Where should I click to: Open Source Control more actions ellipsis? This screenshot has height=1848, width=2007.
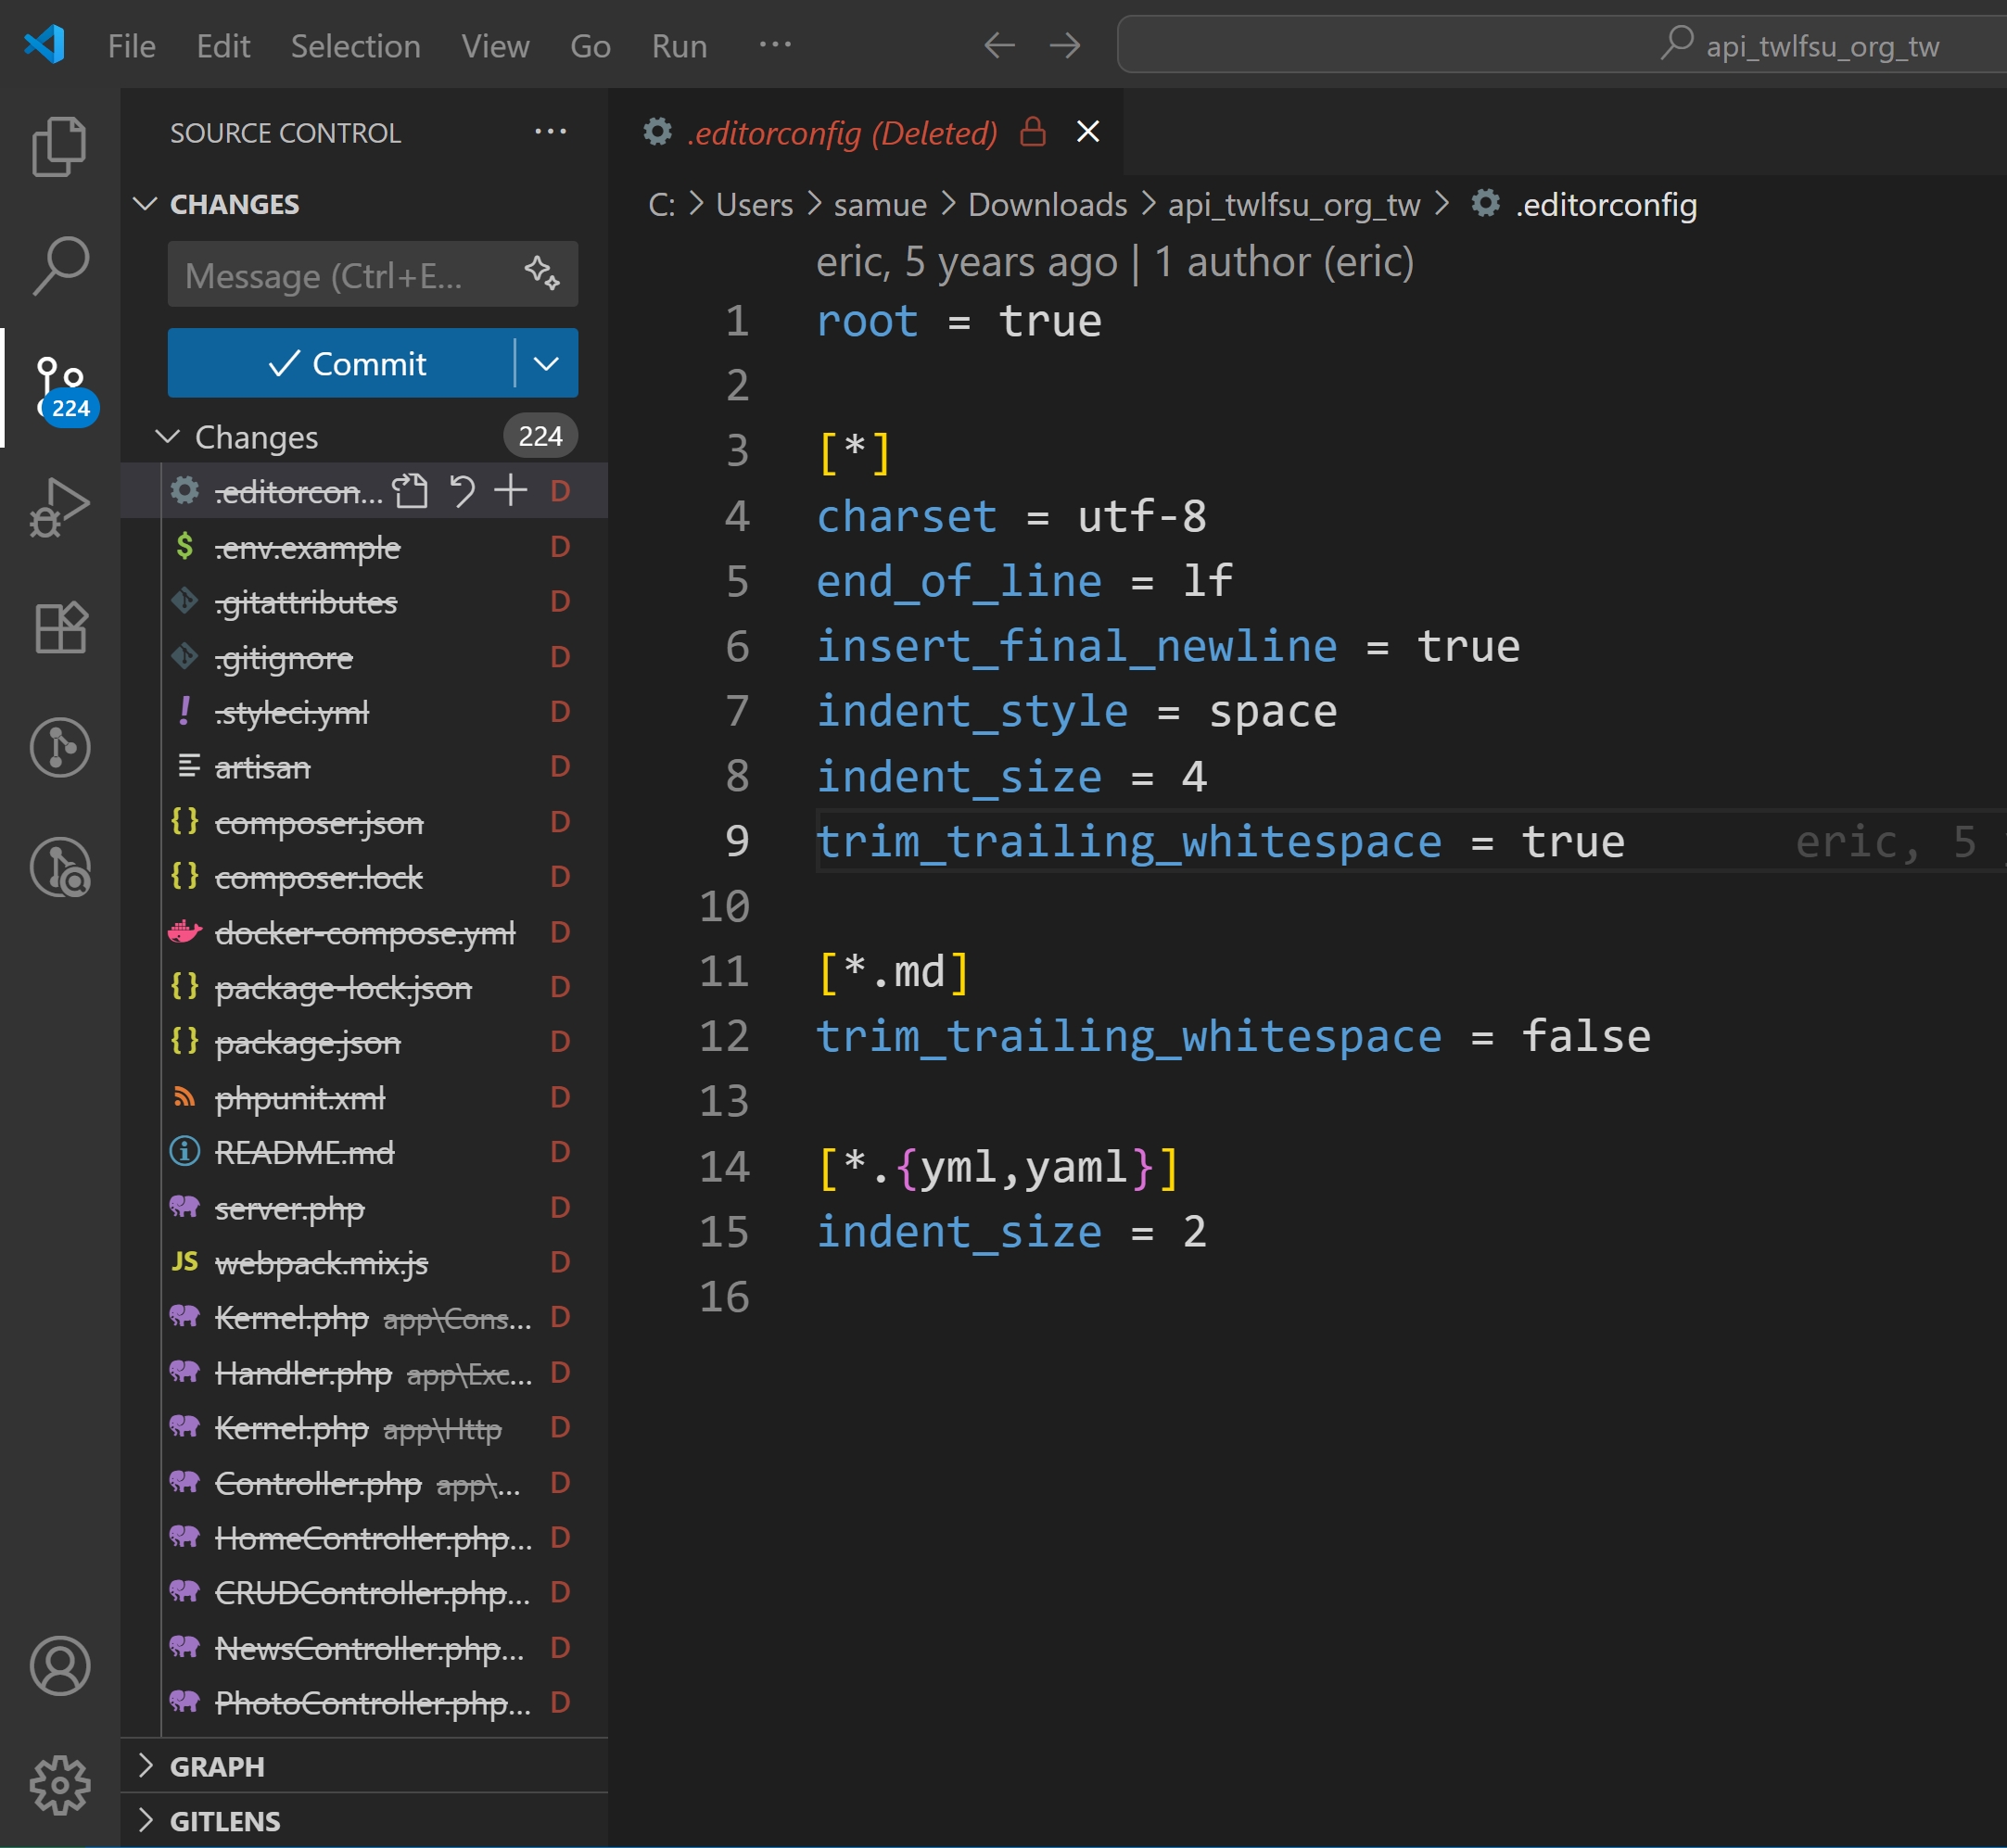550,132
